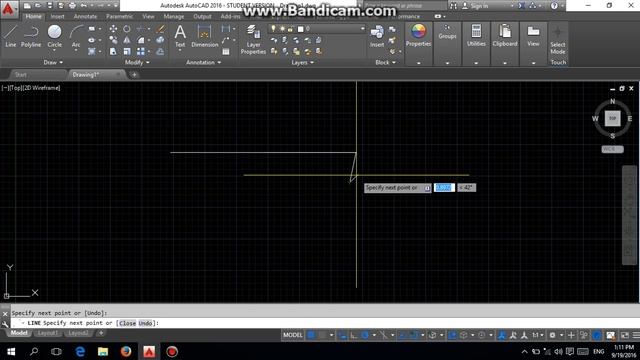This screenshot has height=360, width=640.
Task: Open the Properties panel button
Action: pyautogui.click(x=418, y=35)
